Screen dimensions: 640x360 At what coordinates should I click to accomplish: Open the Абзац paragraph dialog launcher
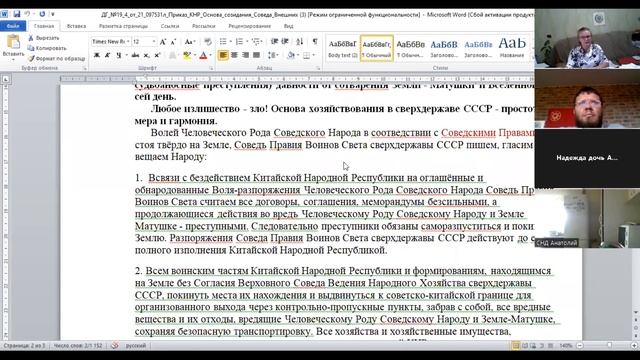coord(318,69)
